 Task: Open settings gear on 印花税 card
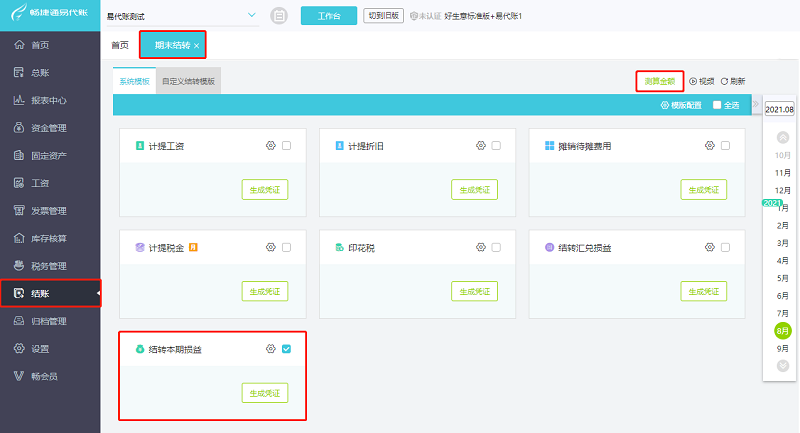pos(481,247)
